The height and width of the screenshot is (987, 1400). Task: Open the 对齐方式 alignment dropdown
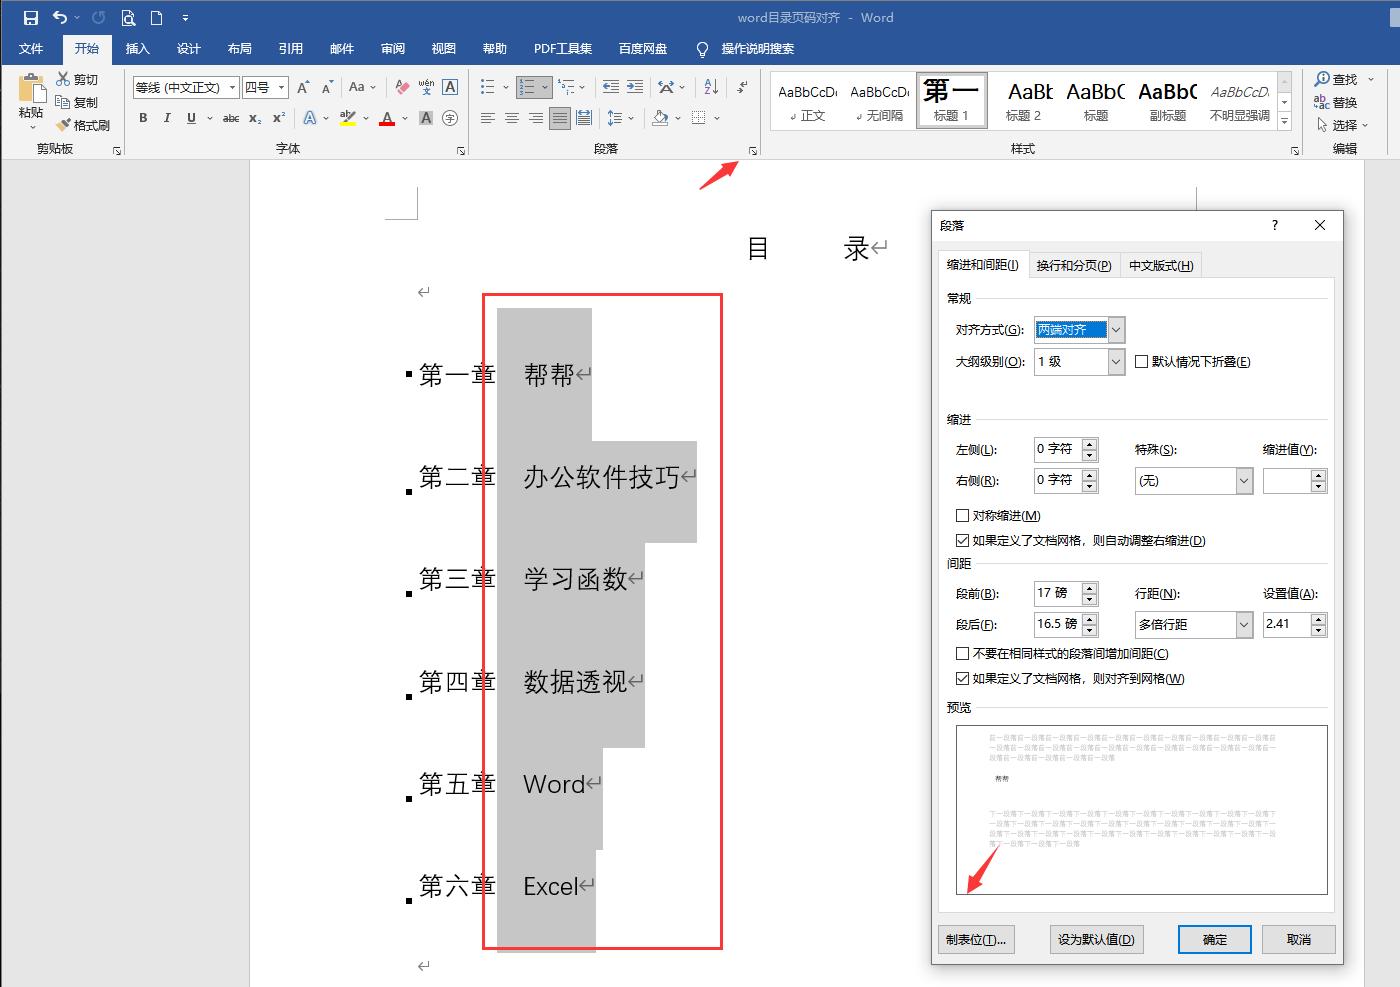click(1115, 329)
